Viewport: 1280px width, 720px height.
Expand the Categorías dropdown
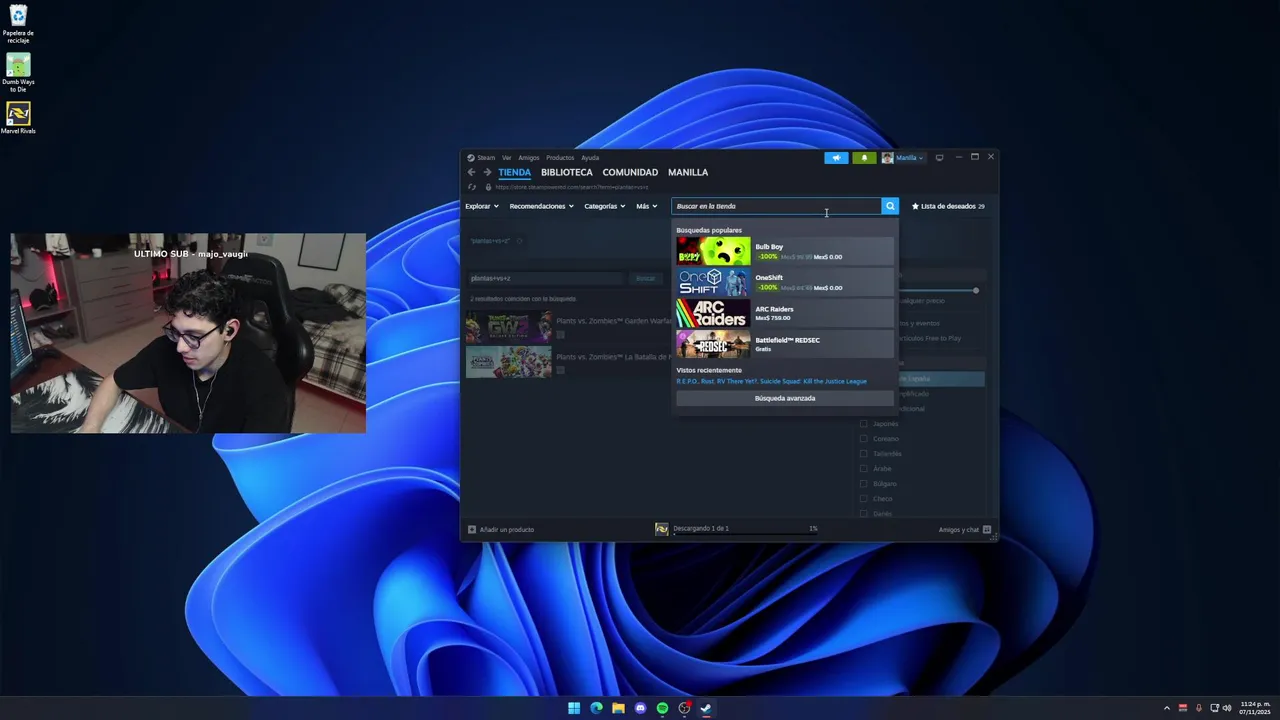(604, 206)
